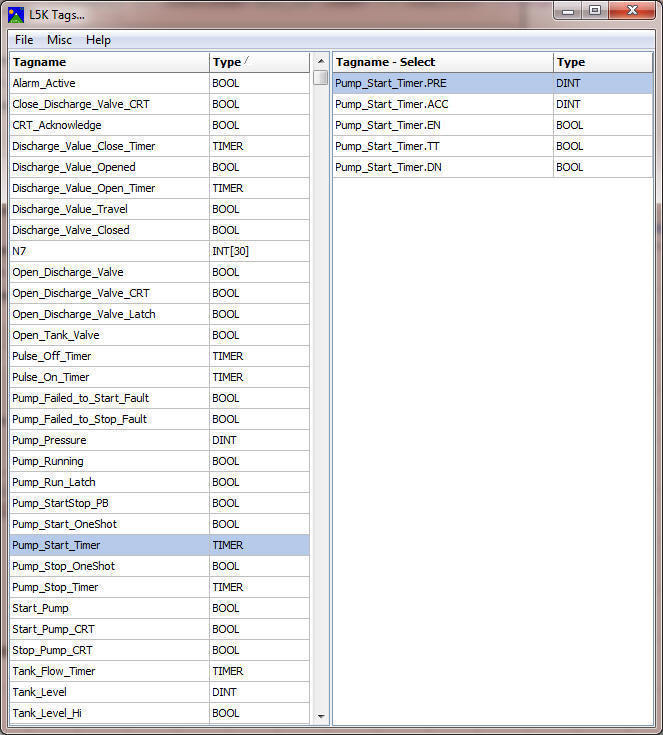The image size is (663, 735).
Task: Select the Open_Discharge_Valve_CRT tag
Action: pos(159,293)
